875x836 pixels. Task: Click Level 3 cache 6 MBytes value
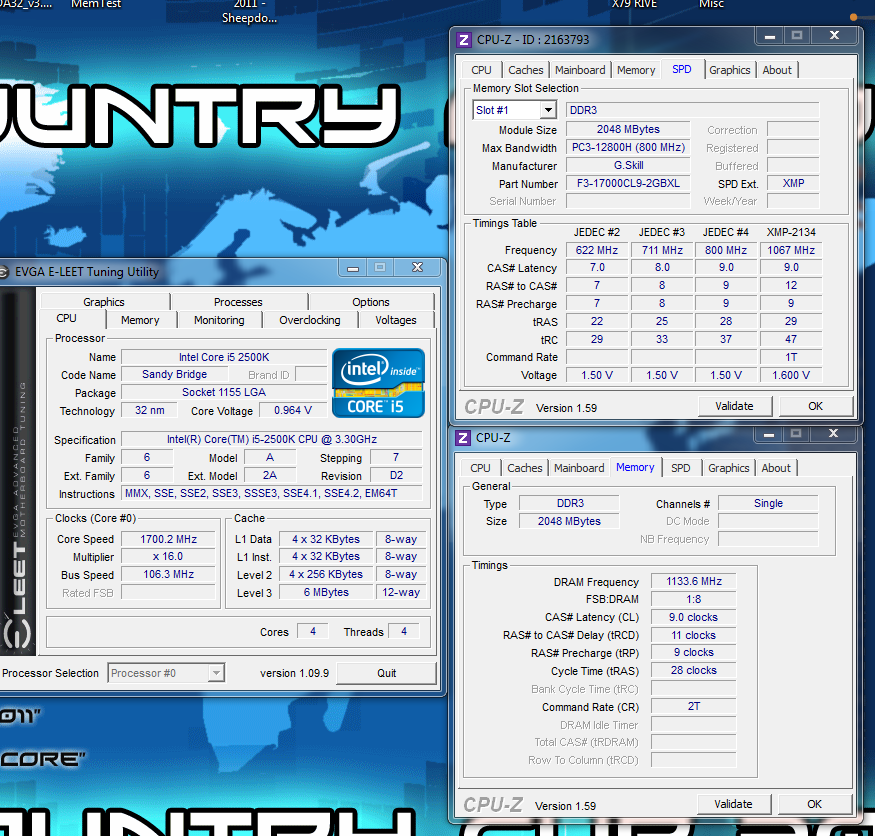point(326,593)
